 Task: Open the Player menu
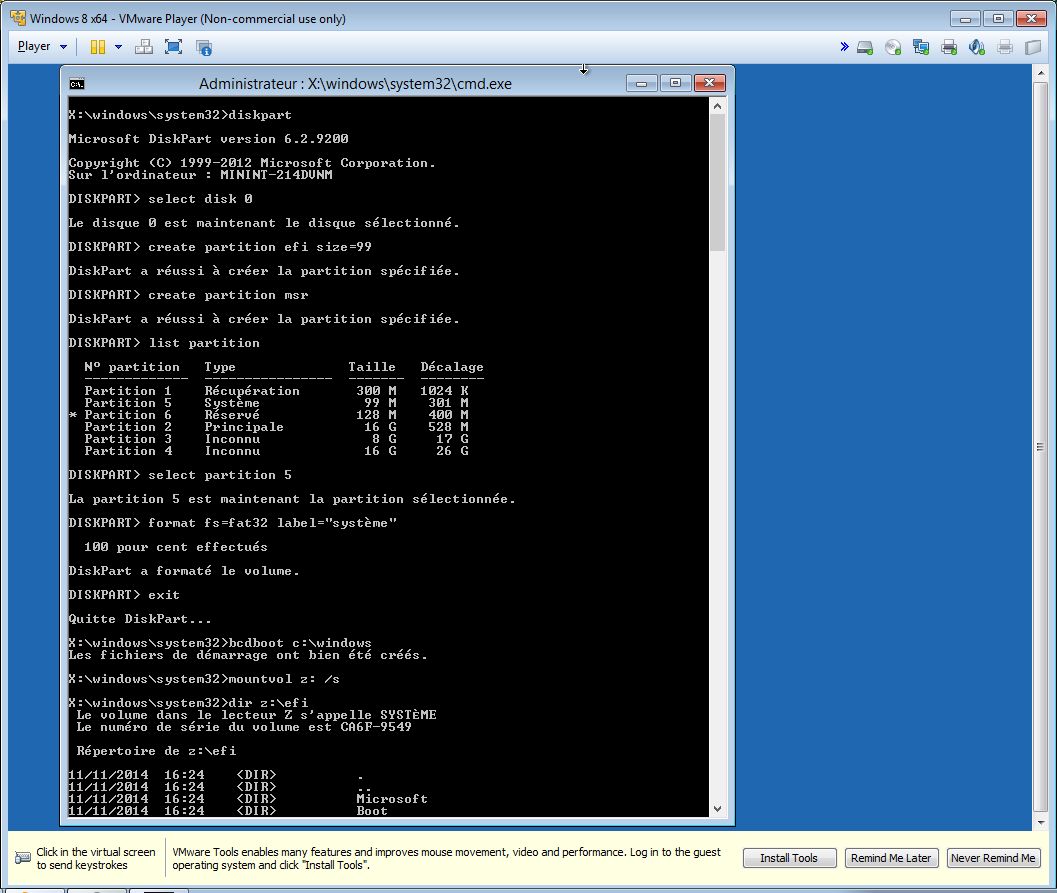42,47
